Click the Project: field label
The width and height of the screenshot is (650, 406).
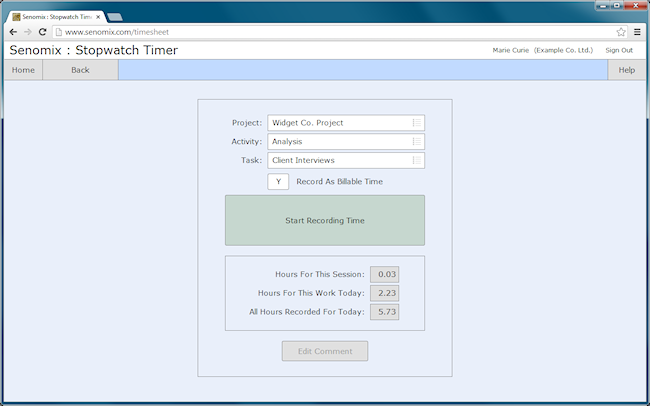247,123
